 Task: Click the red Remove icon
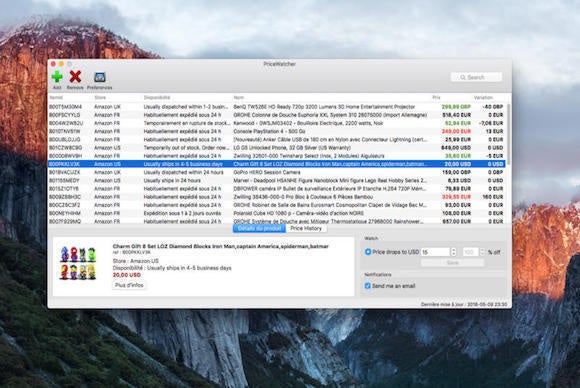(75, 77)
